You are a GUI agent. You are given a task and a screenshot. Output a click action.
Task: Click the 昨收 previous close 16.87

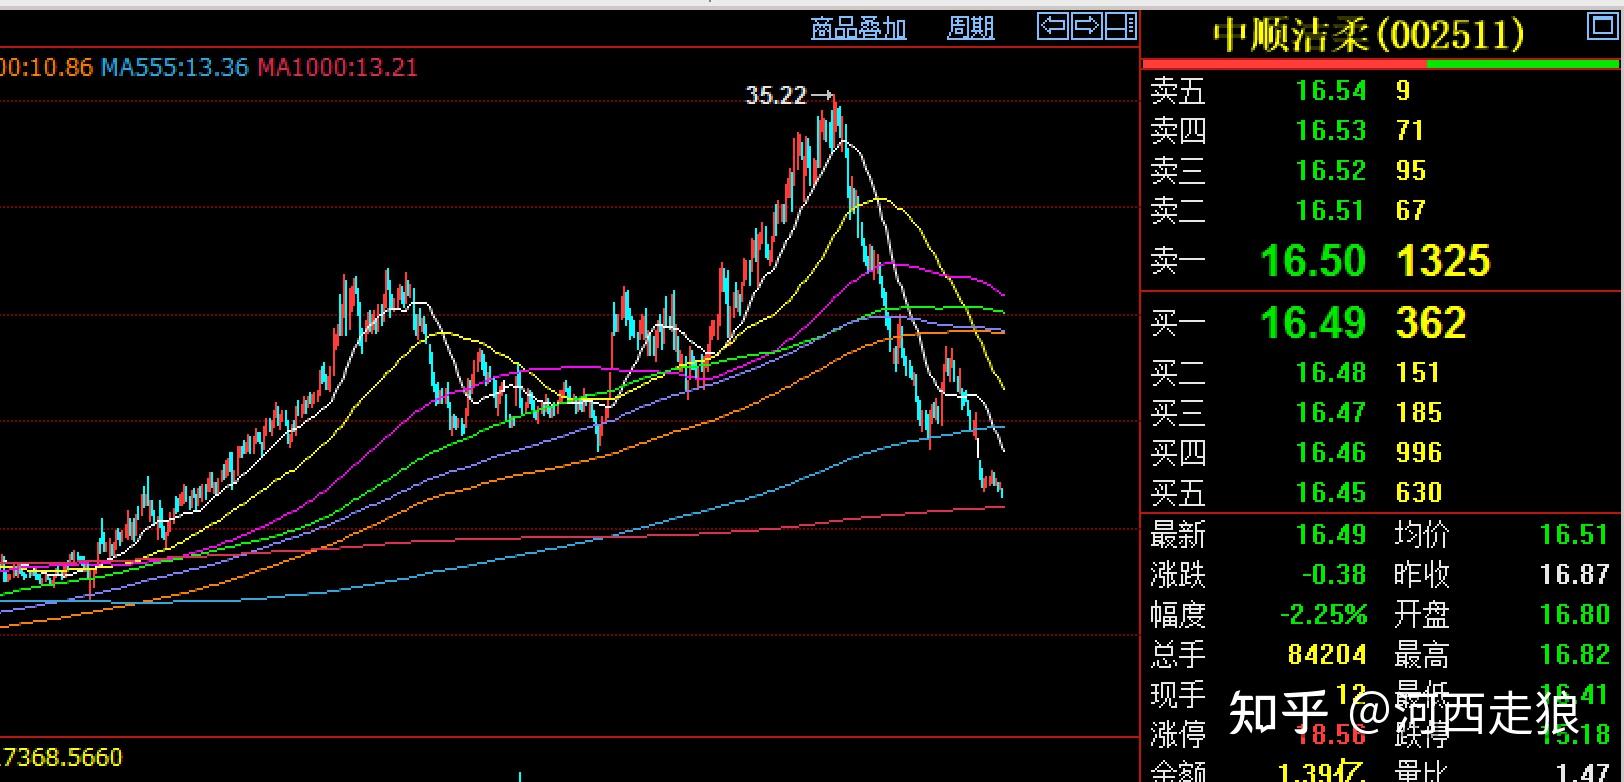(1574, 575)
